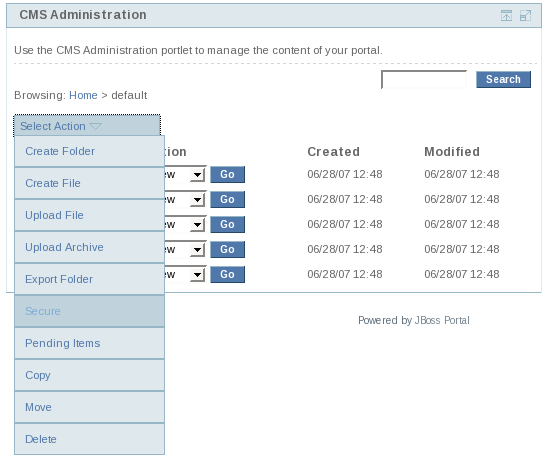Image resolution: width=553 pixels, height=462 pixels.
Task: Open the Select Action dropdown arrow
Action: point(96,126)
